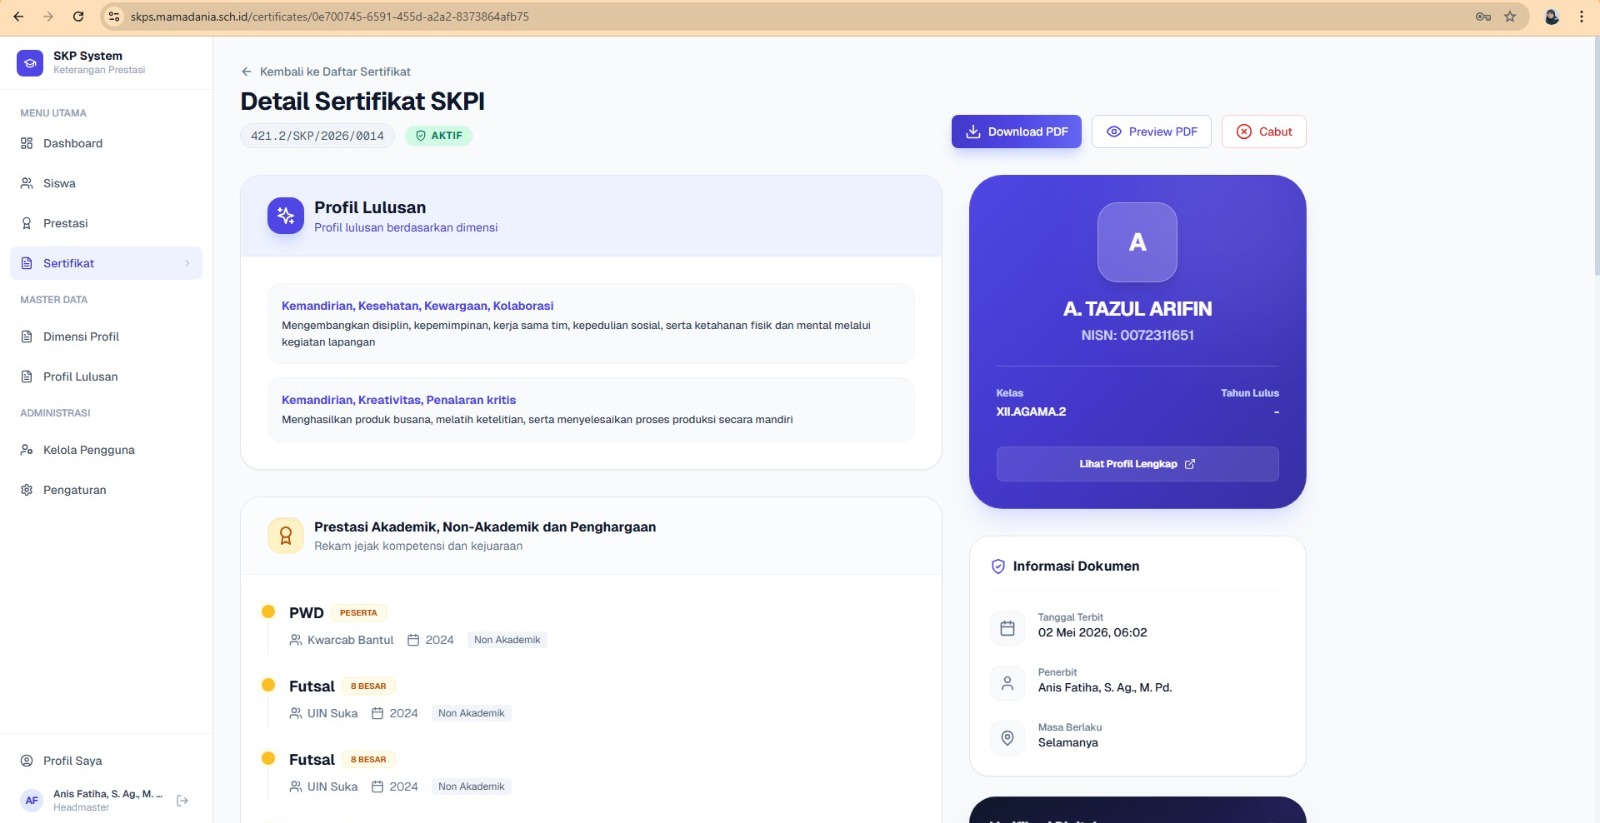Click the Prestasi award ribbon icon
1600x823 pixels.
pyautogui.click(x=286, y=535)
